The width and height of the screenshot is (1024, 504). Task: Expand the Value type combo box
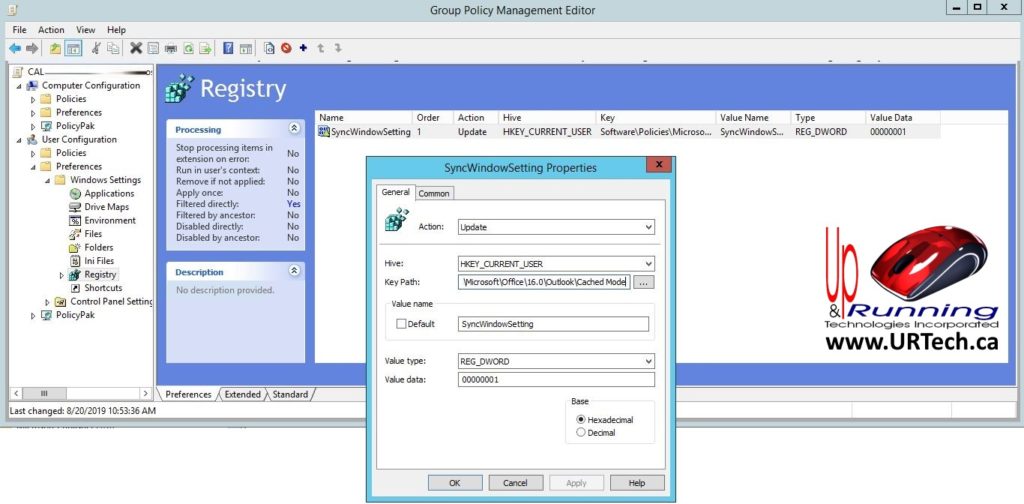tap(555, 361)
